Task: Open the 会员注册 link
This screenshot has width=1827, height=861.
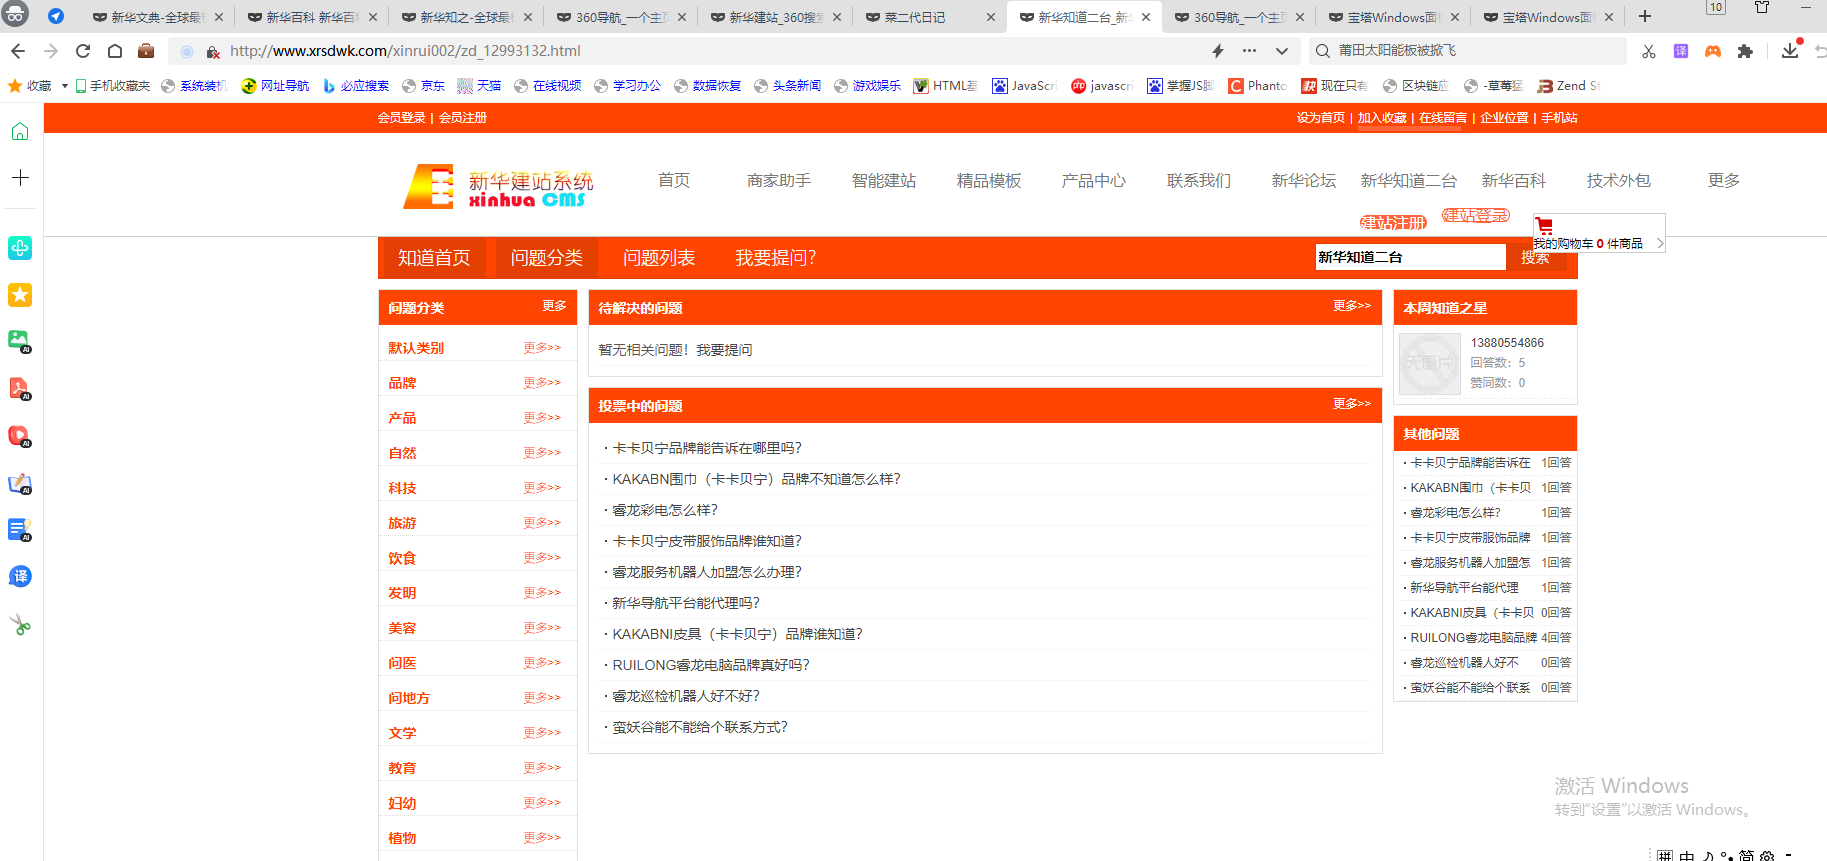Action: point(462,118)
